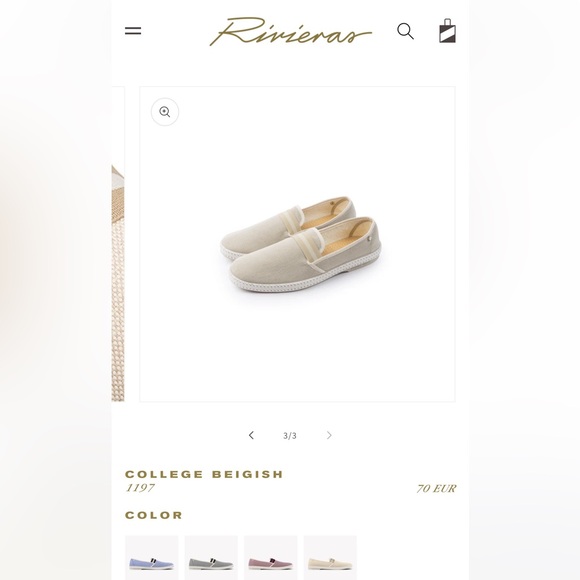The height and width of the screenshot is (580, 580).
Task: Click the next image arrow
Action: (329, 435)
